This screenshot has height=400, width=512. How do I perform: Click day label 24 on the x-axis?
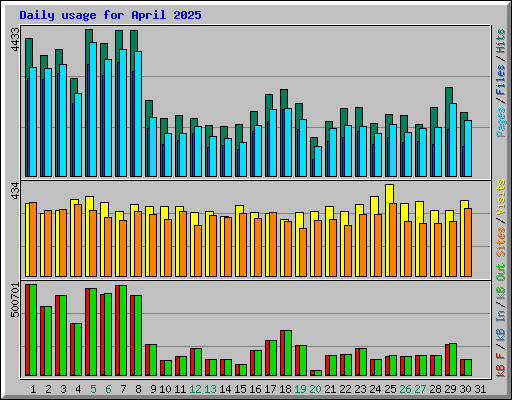(x=375, y=389)
